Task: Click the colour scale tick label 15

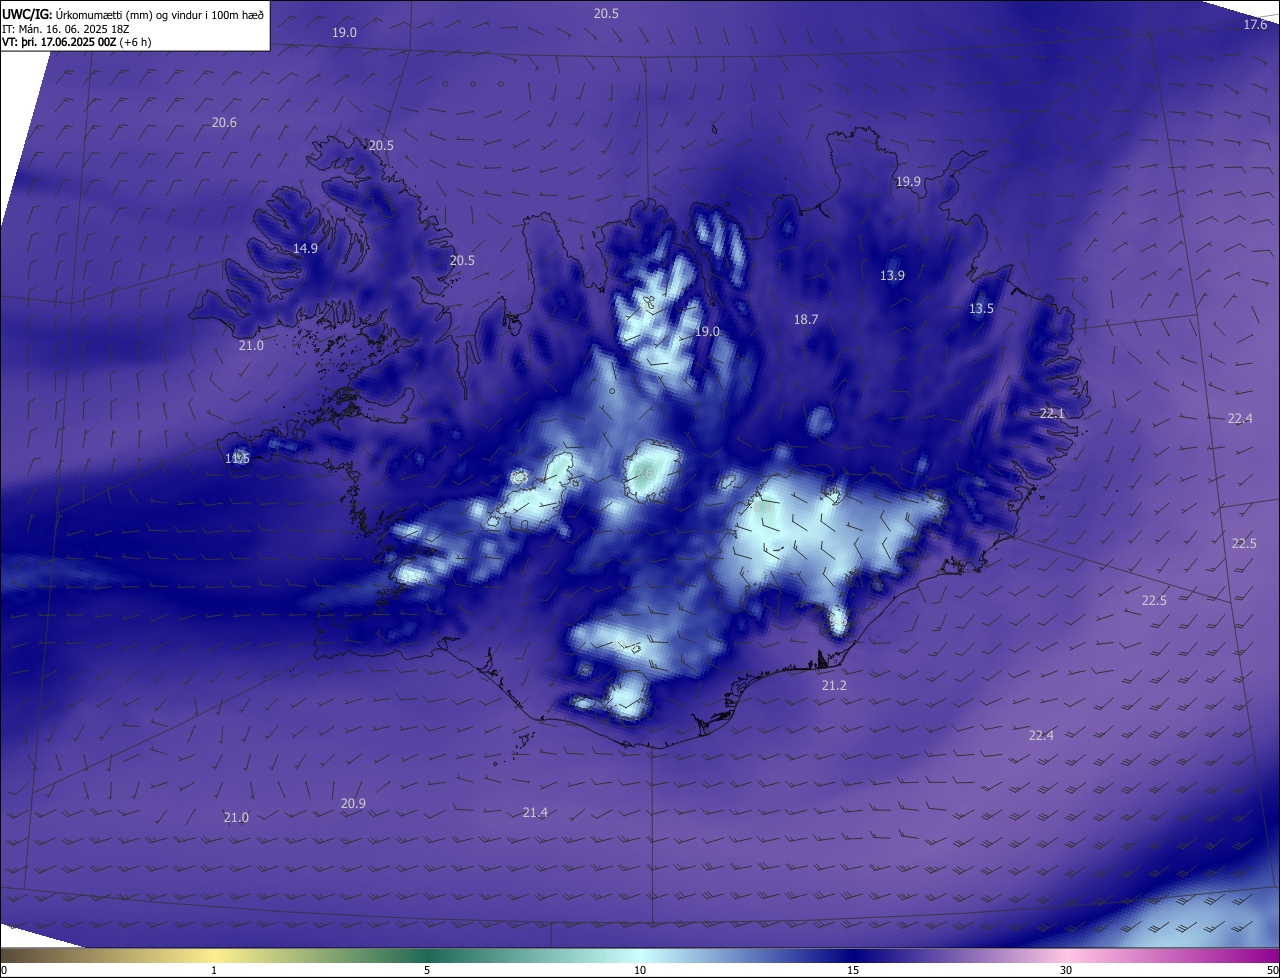Action: coord(853,970)
